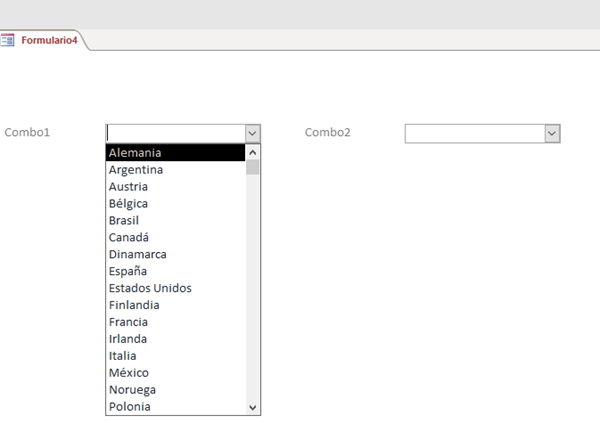Select Bélgica in the dropdown list

pyautogui.click(x=176, y=203)
